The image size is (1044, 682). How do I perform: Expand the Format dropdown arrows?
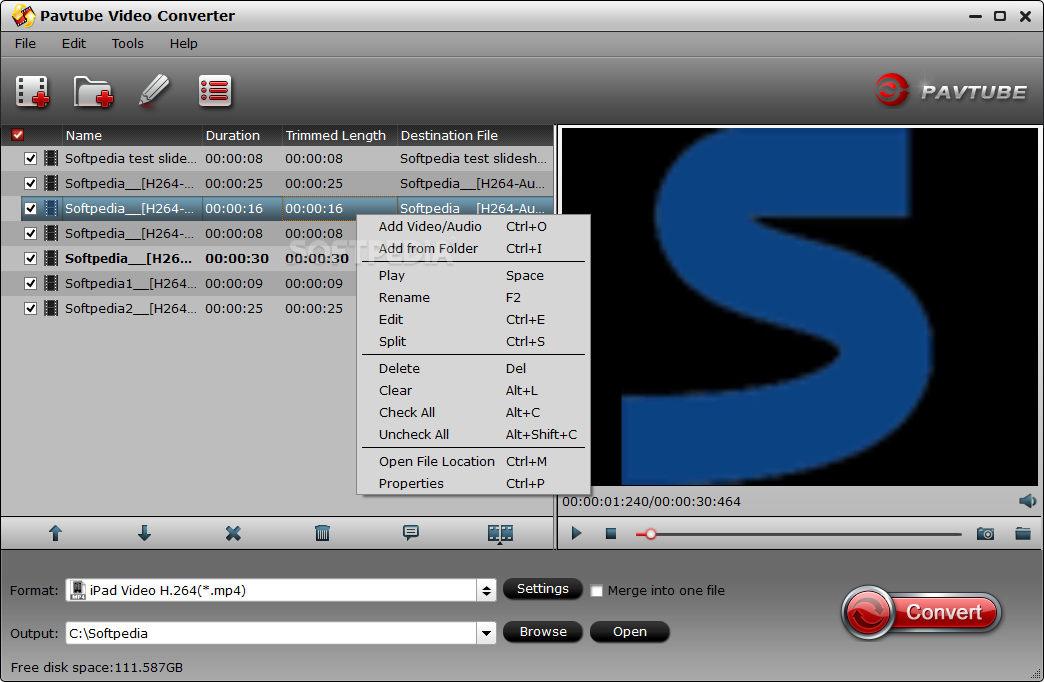coord(487,590)
